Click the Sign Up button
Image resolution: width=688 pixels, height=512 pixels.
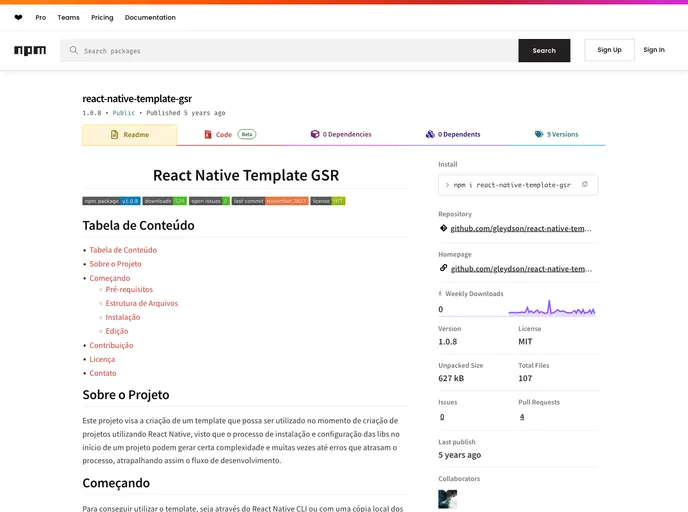(609, 50)
